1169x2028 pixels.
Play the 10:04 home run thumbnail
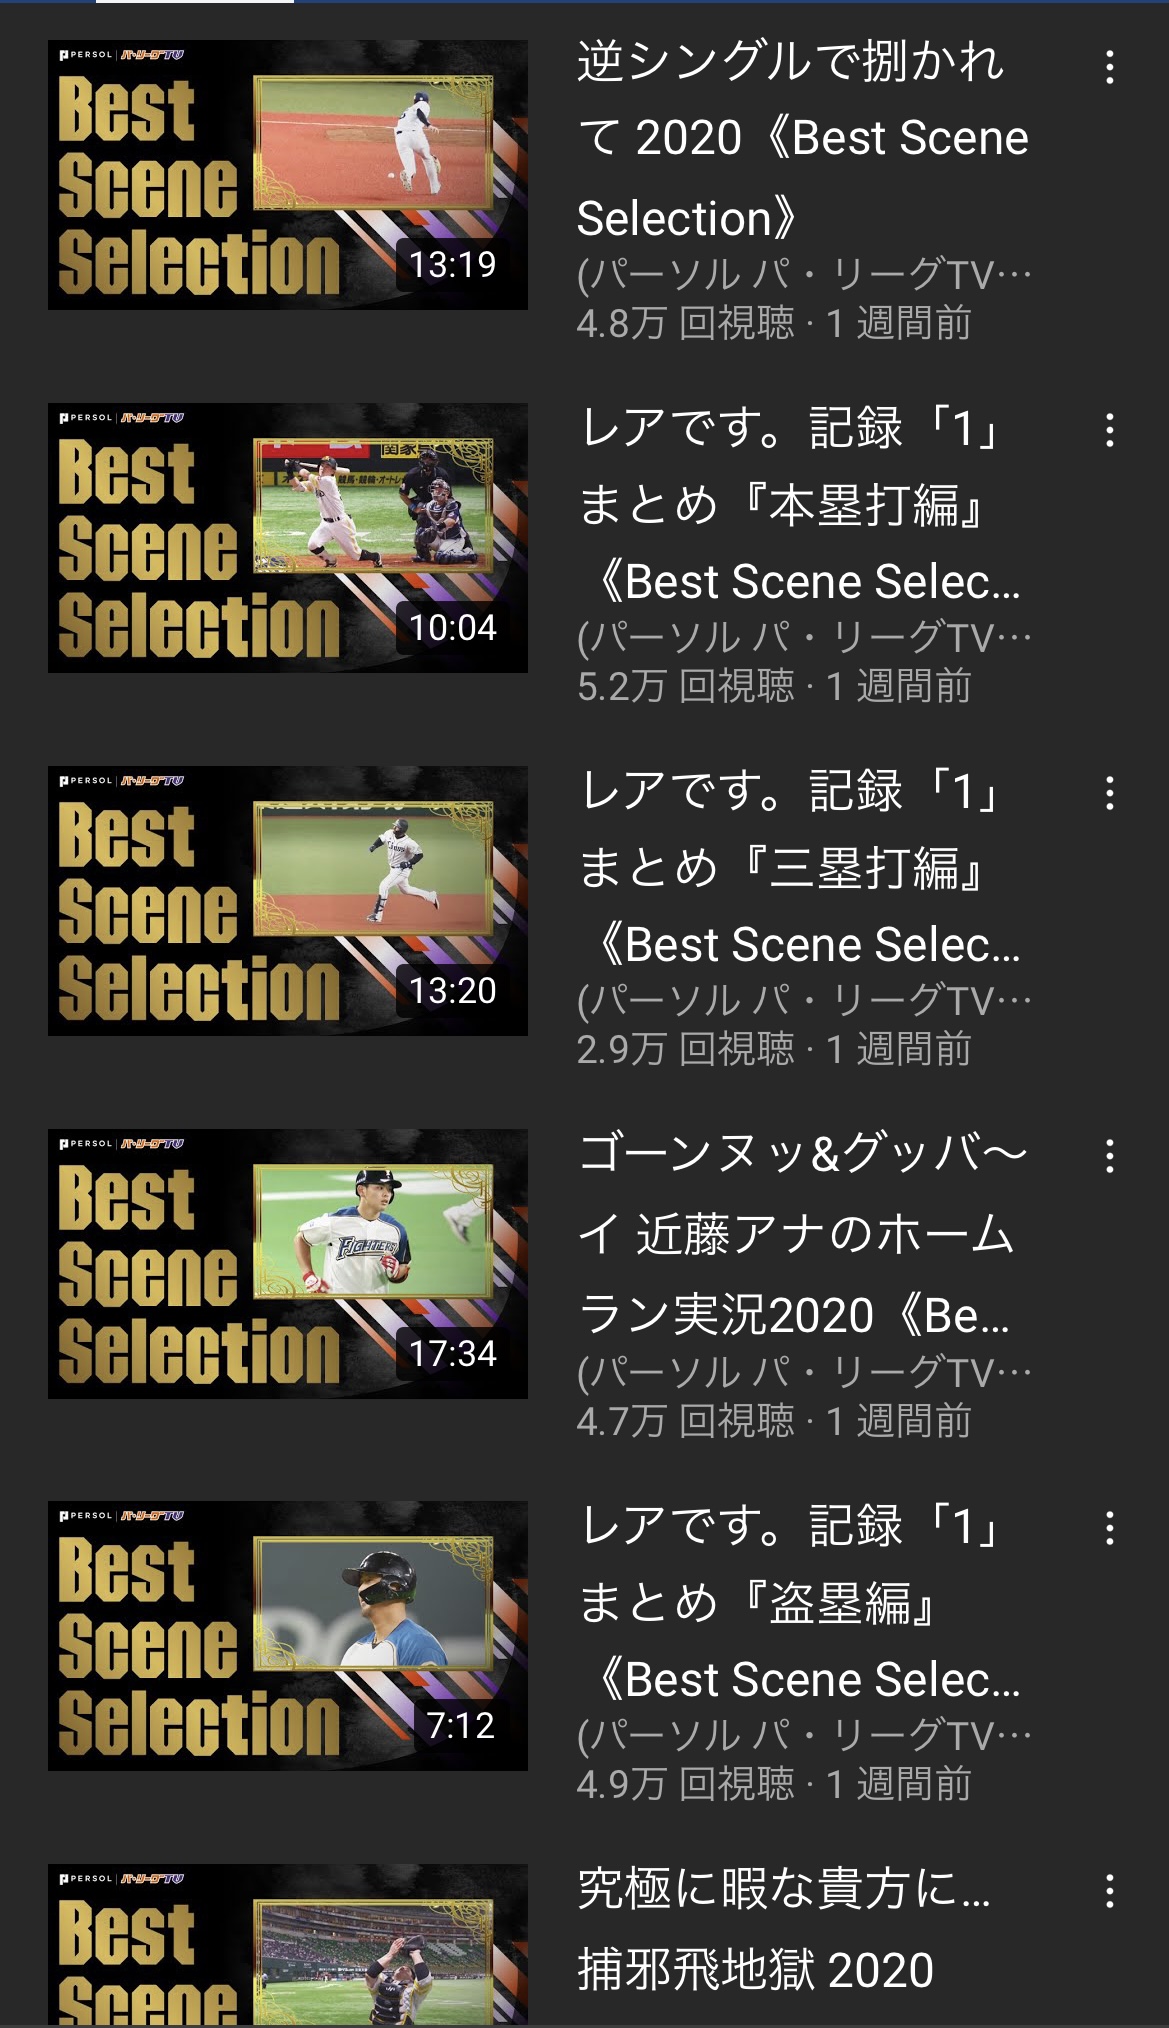288,538
